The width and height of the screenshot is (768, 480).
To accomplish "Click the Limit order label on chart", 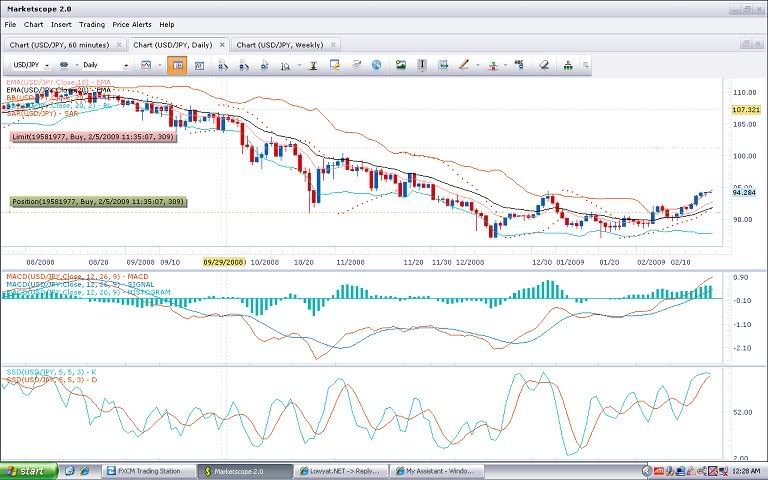I will (x=94, y=137).
